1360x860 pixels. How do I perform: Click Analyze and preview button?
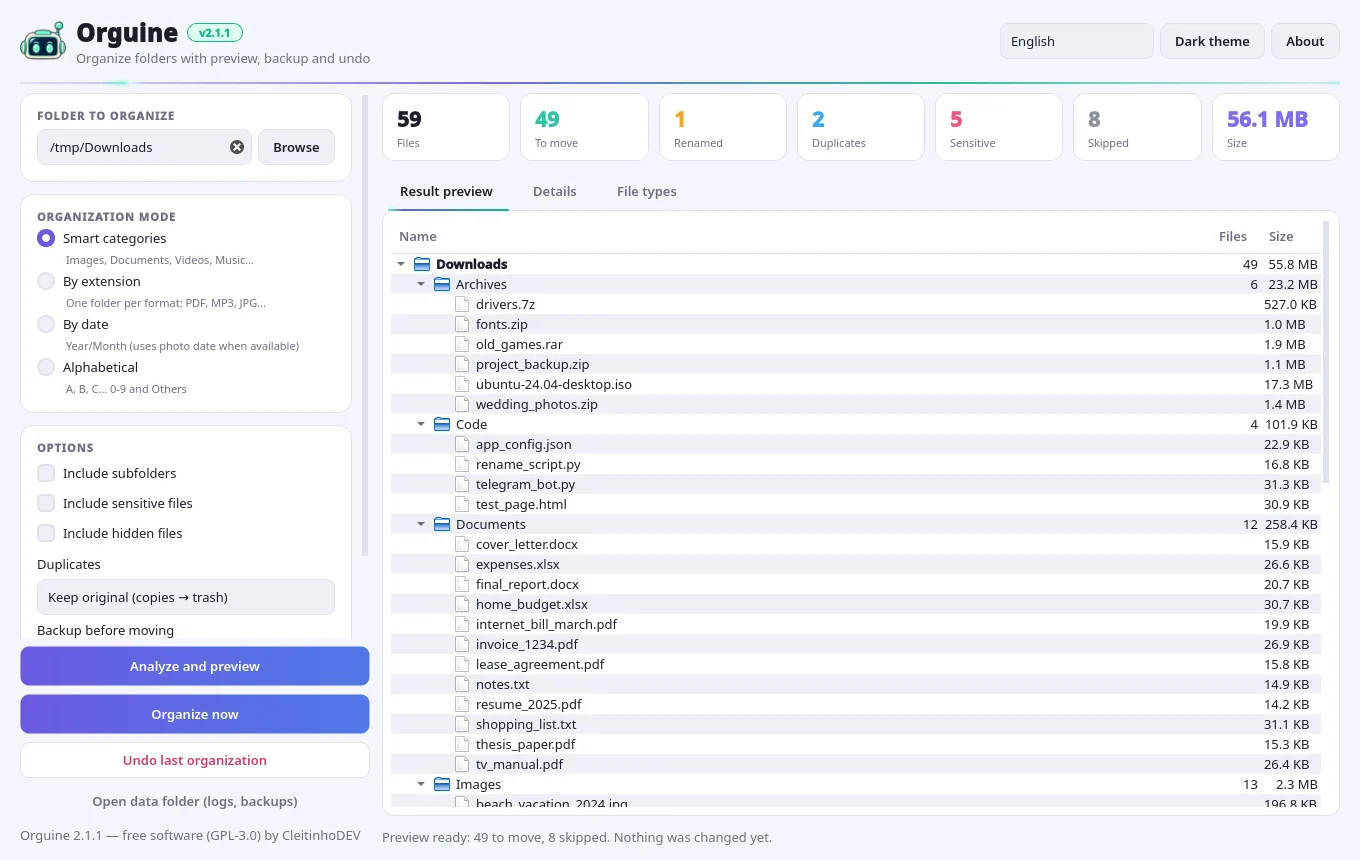[195, 666]
